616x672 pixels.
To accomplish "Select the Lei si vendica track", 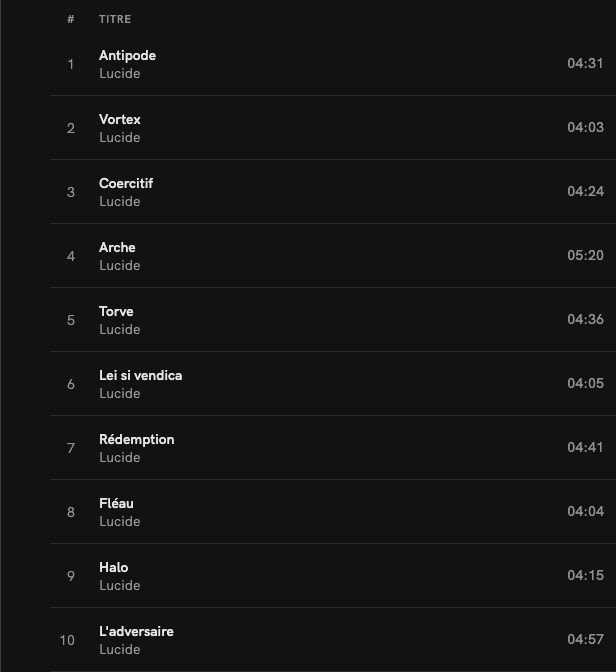I will [140, 375].
